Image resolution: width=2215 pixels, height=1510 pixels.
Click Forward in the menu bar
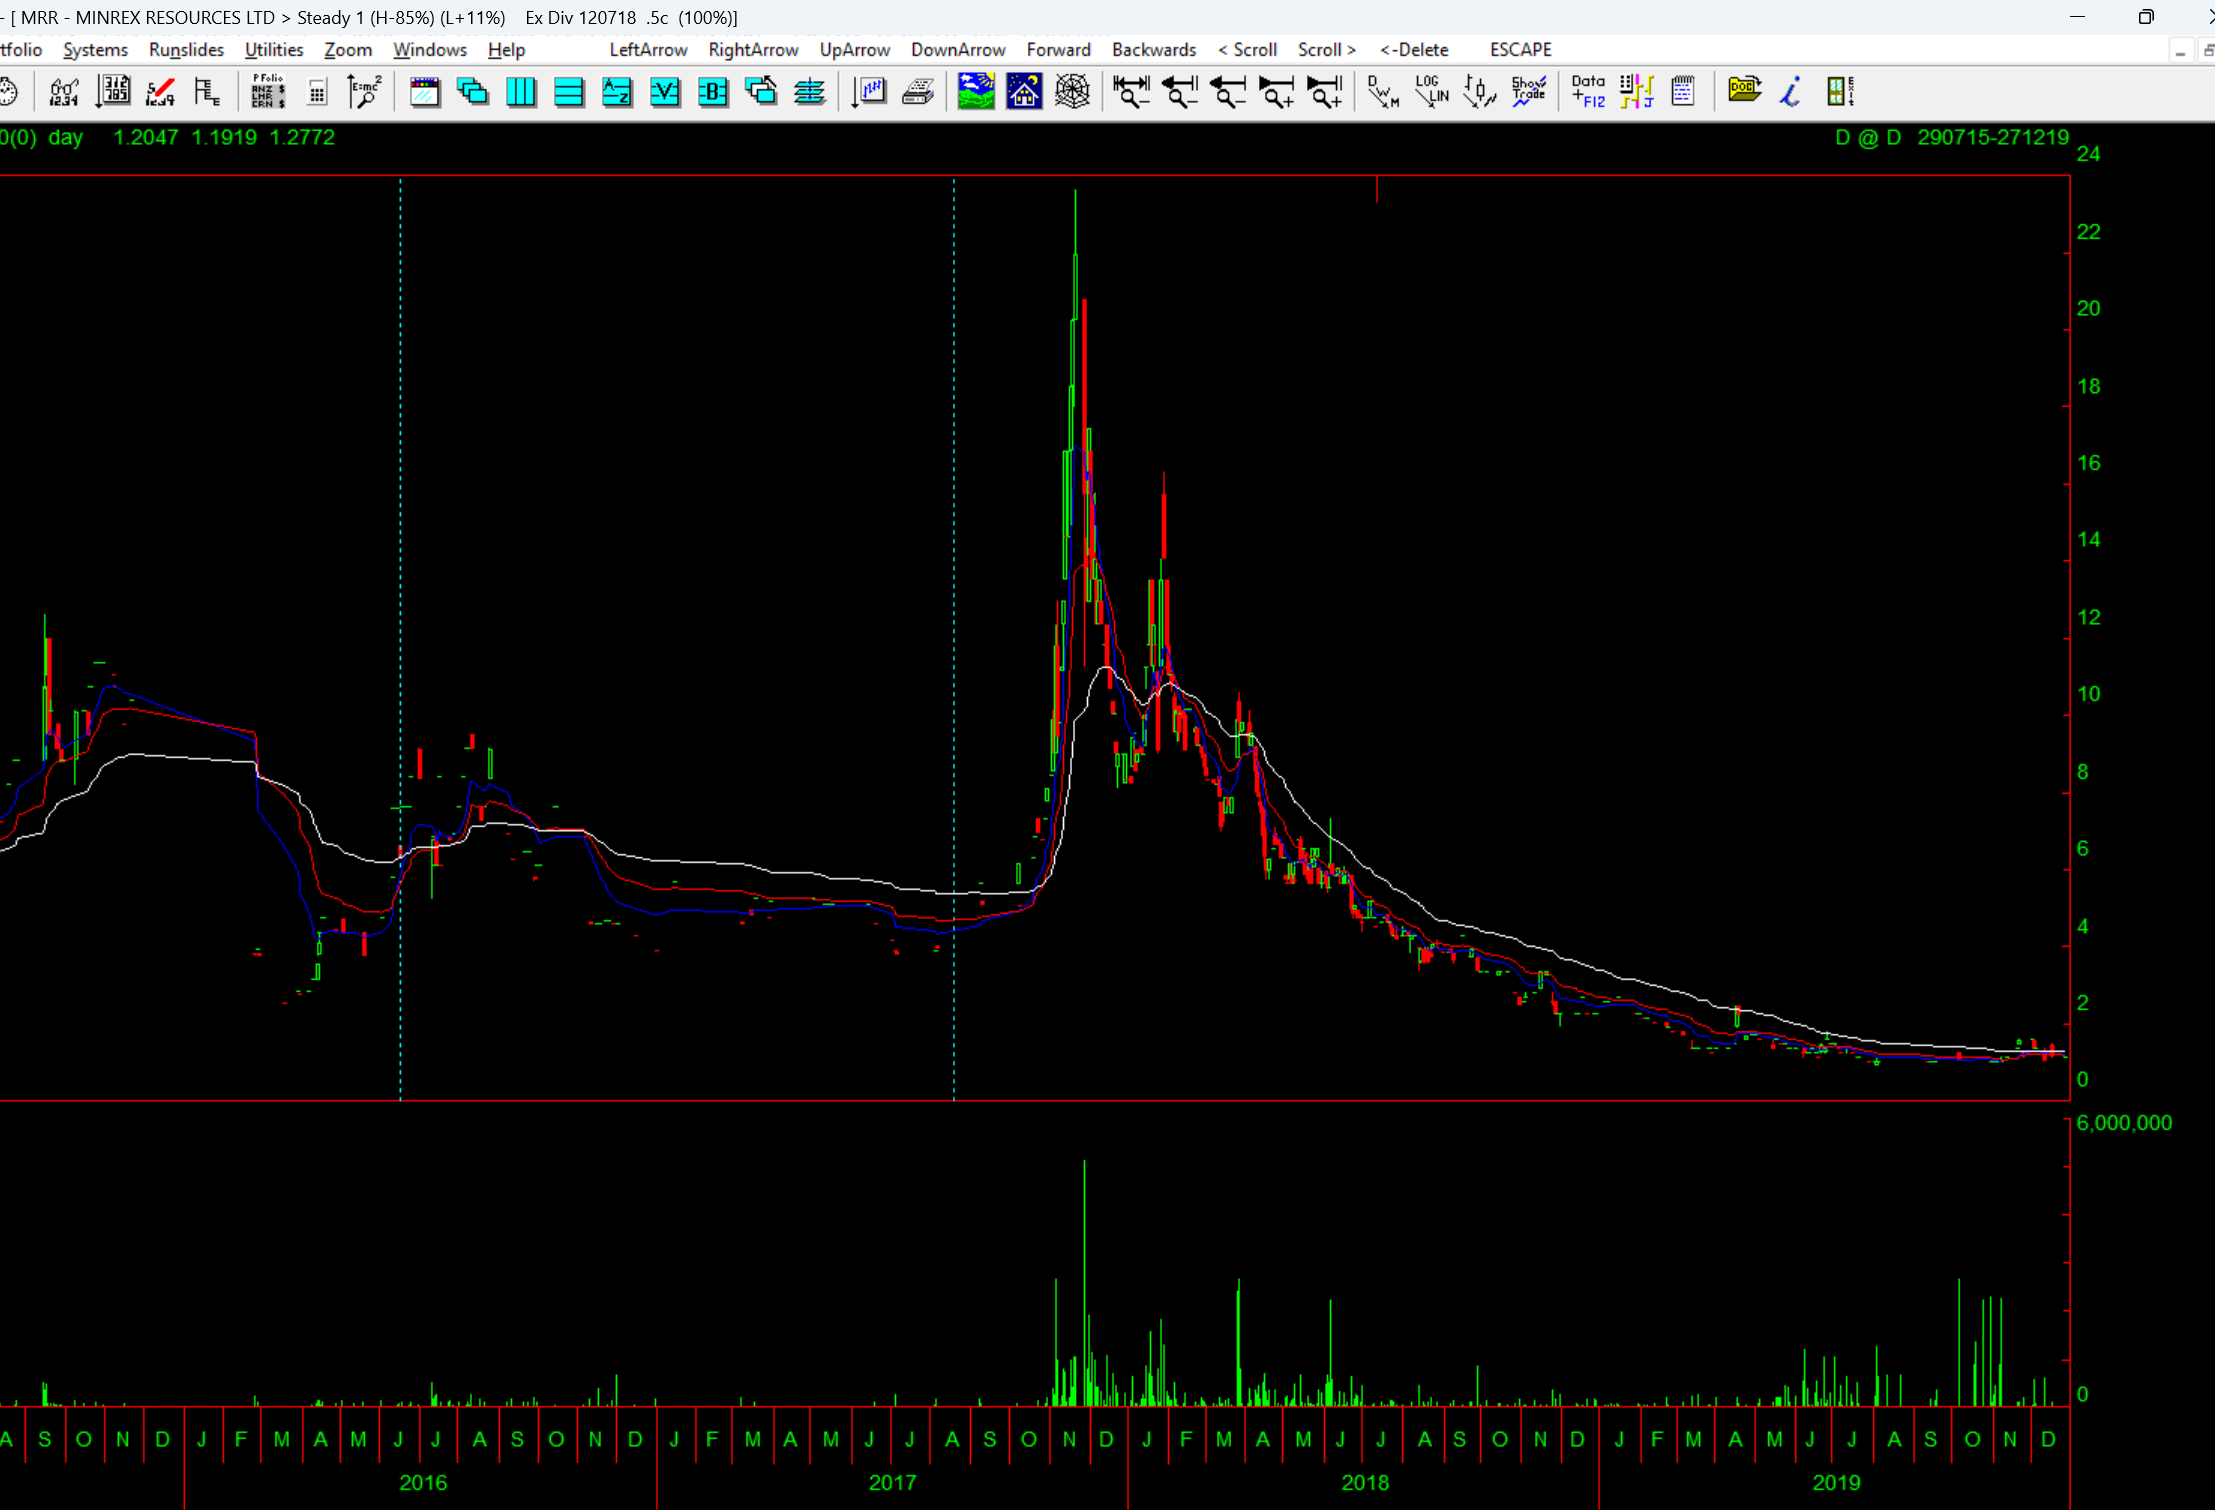(1058, 50)
